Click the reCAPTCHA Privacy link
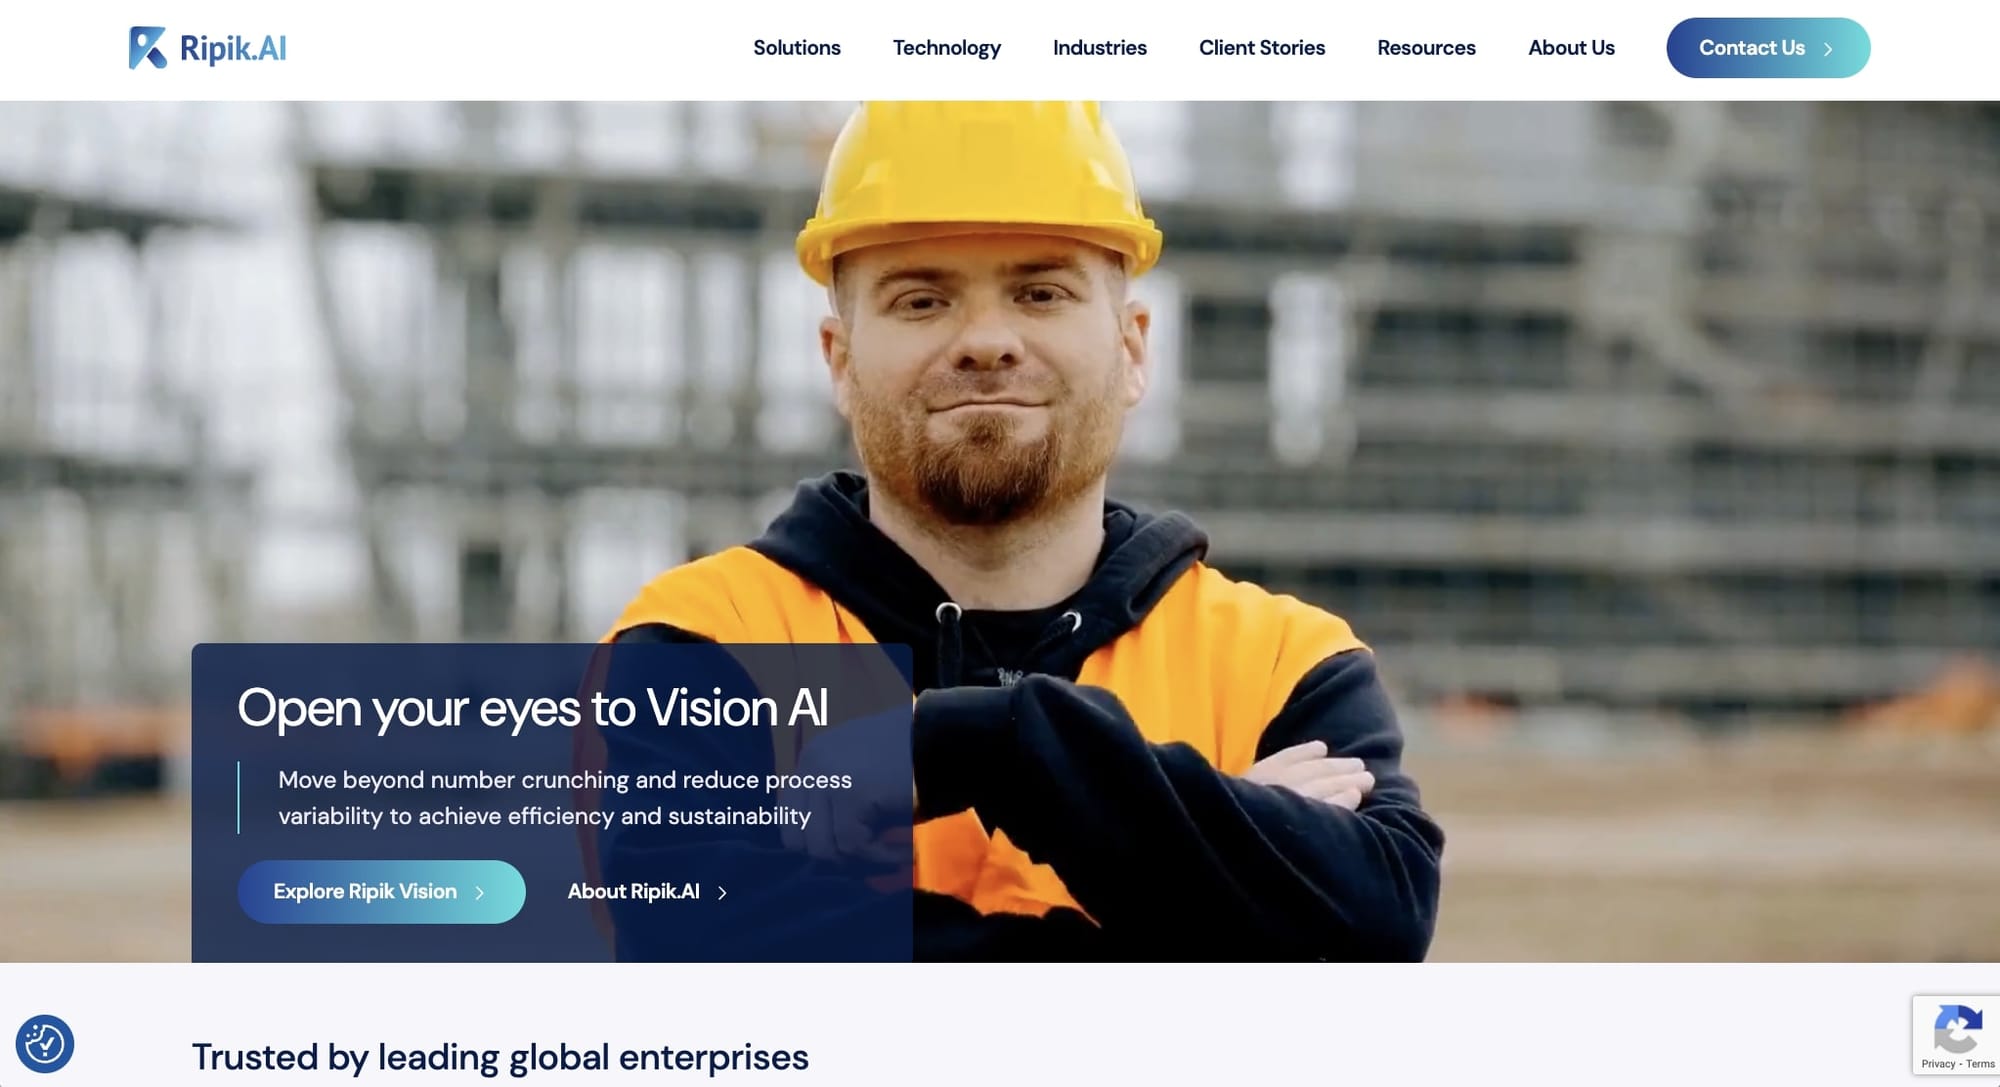 coord(1938,1064)
